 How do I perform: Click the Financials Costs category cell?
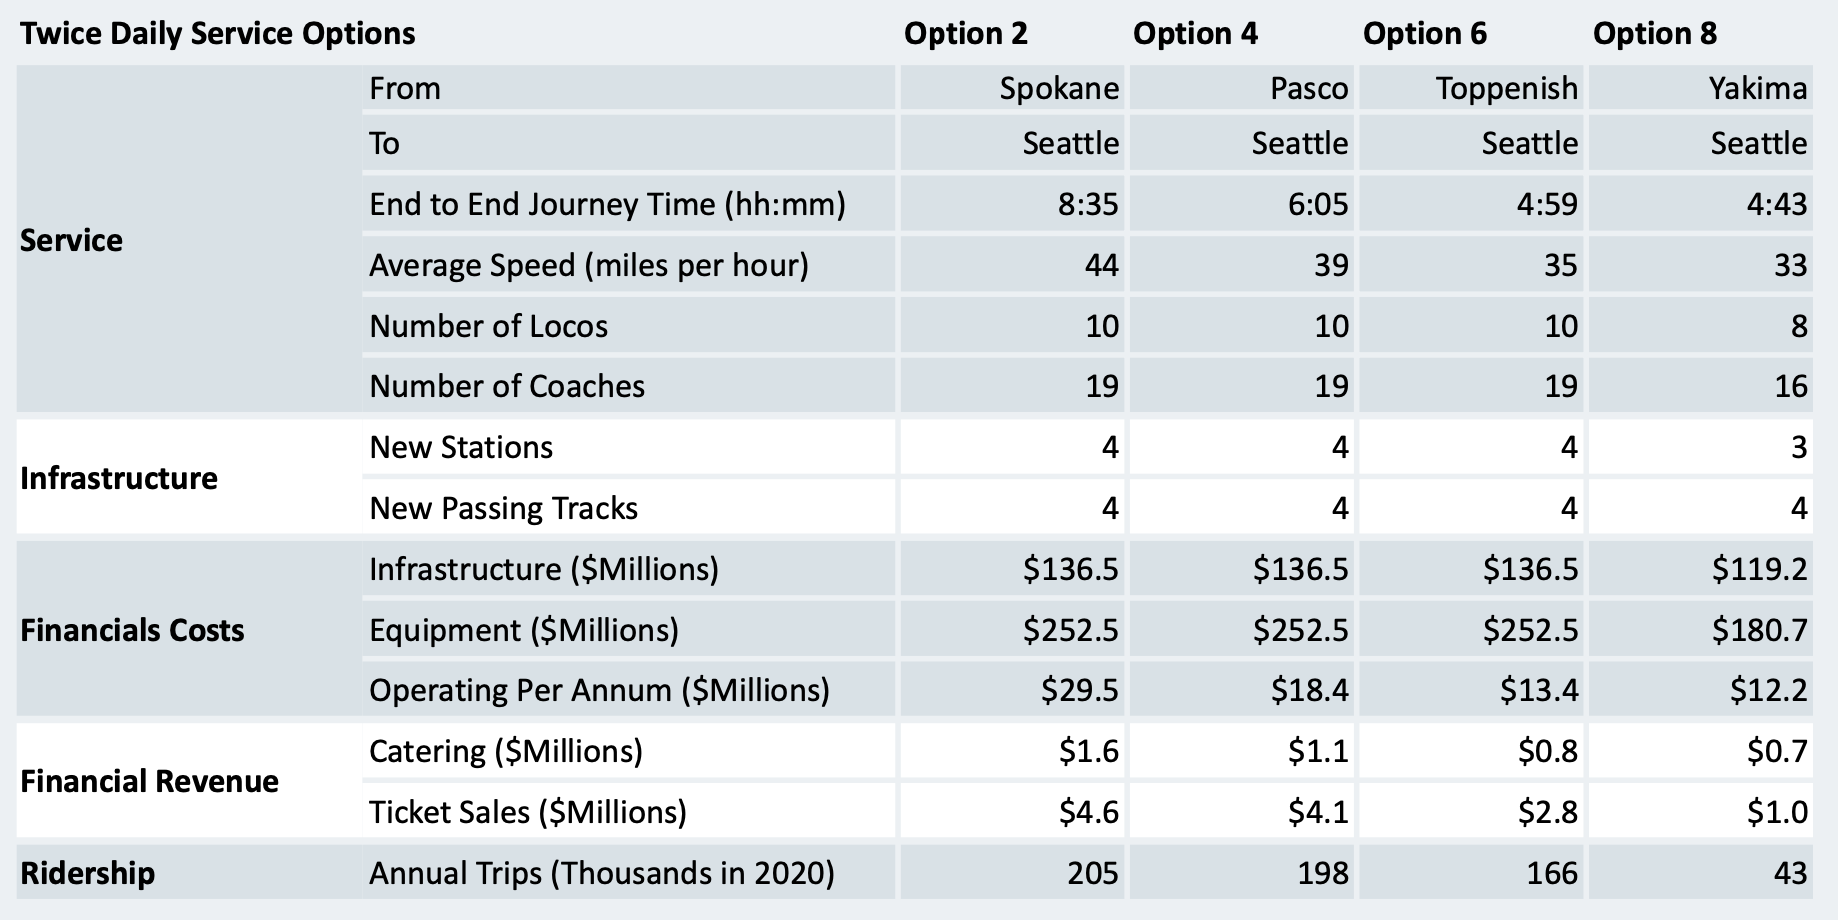(132, 630)
